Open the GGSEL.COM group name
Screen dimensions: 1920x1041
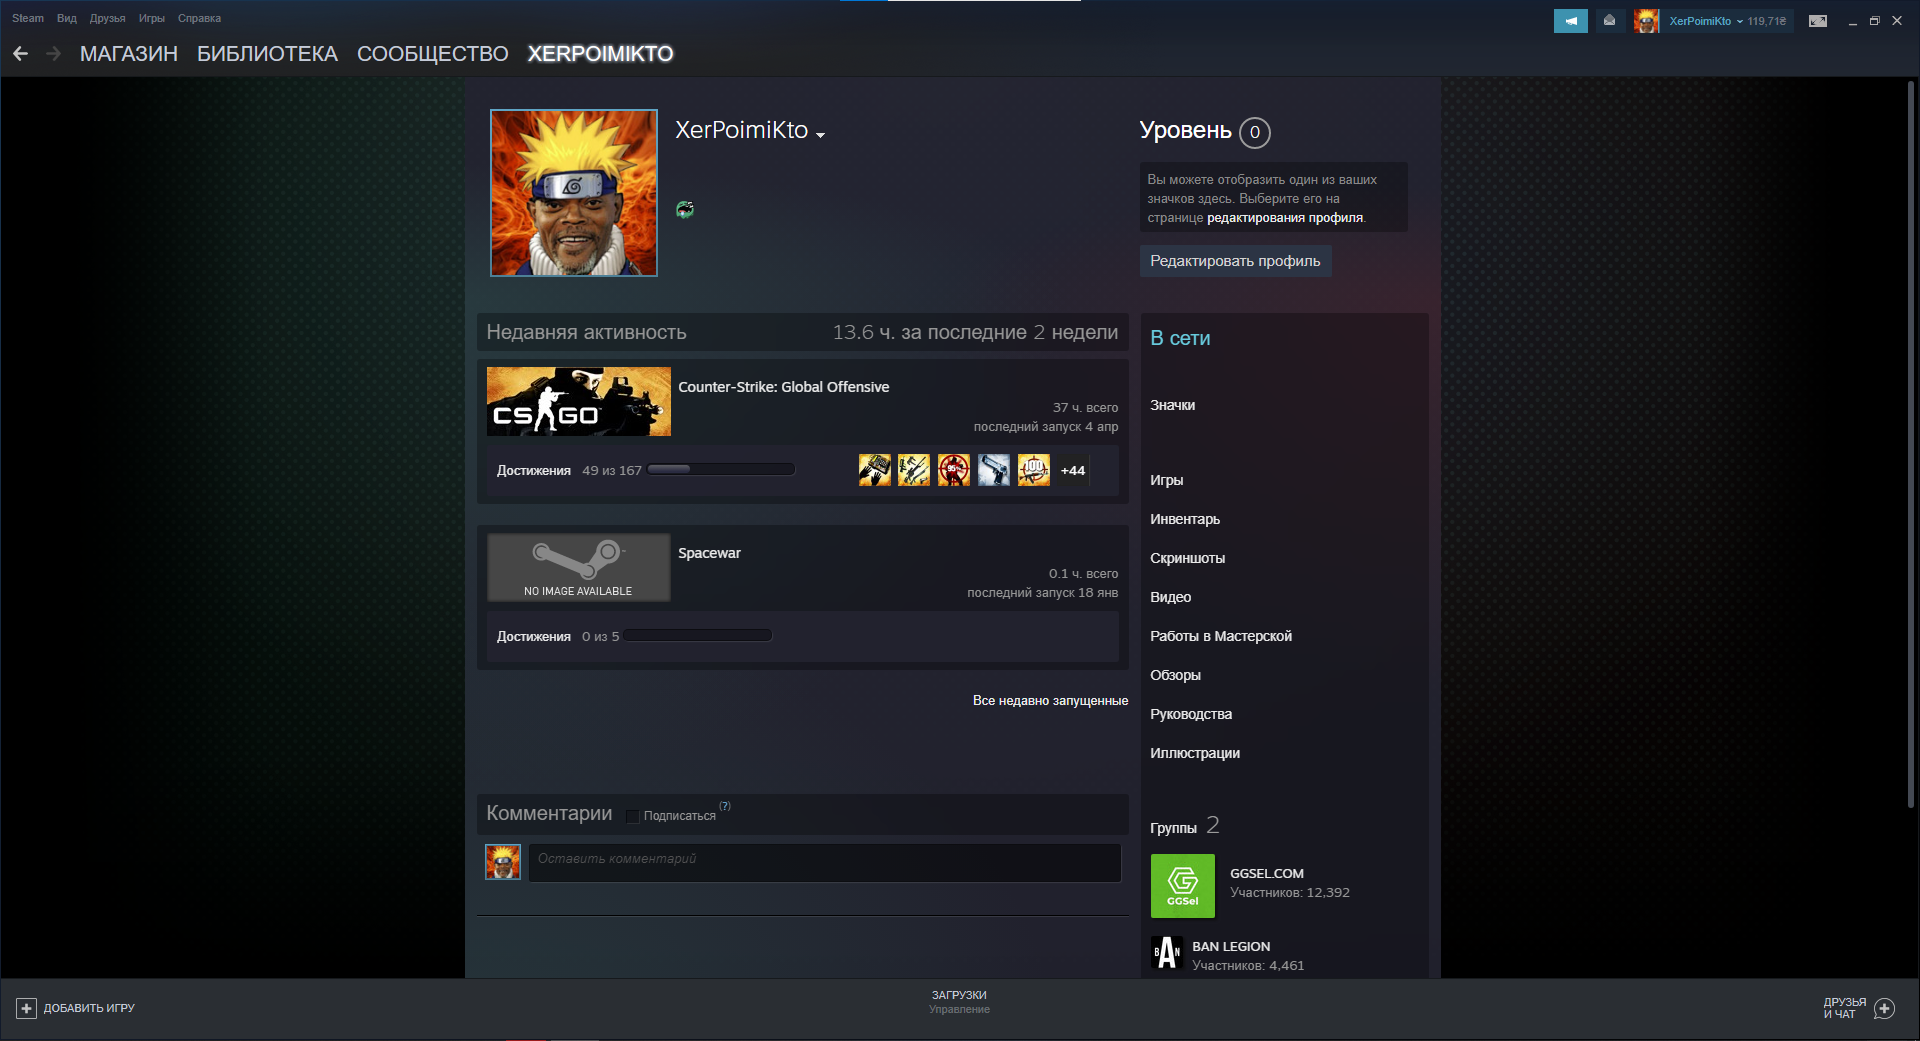coord(1267,873)
